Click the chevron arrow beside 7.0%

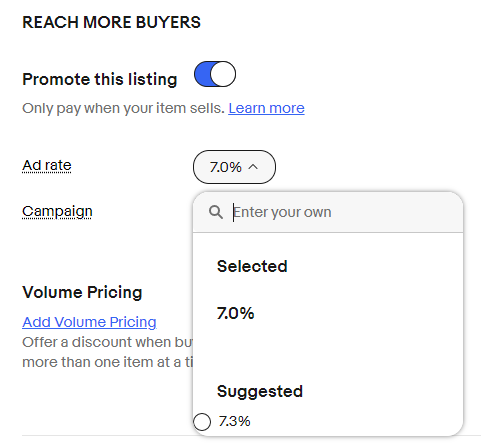click(x=253, y=166)
